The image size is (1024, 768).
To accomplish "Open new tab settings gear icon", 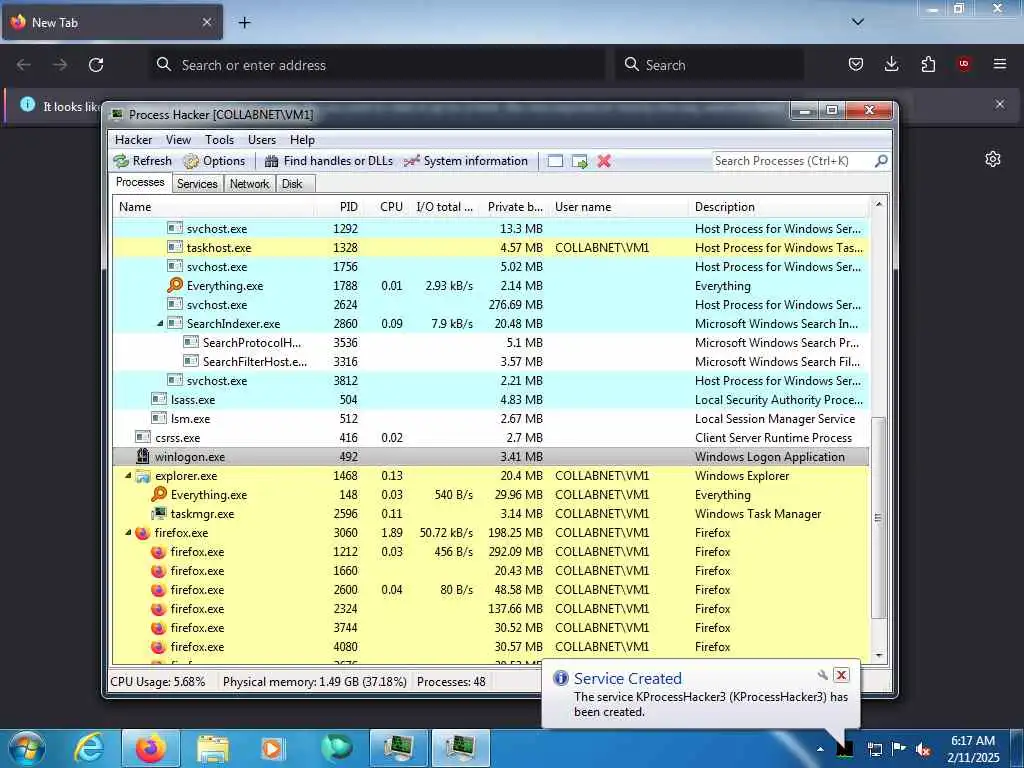I will point(993,159).
